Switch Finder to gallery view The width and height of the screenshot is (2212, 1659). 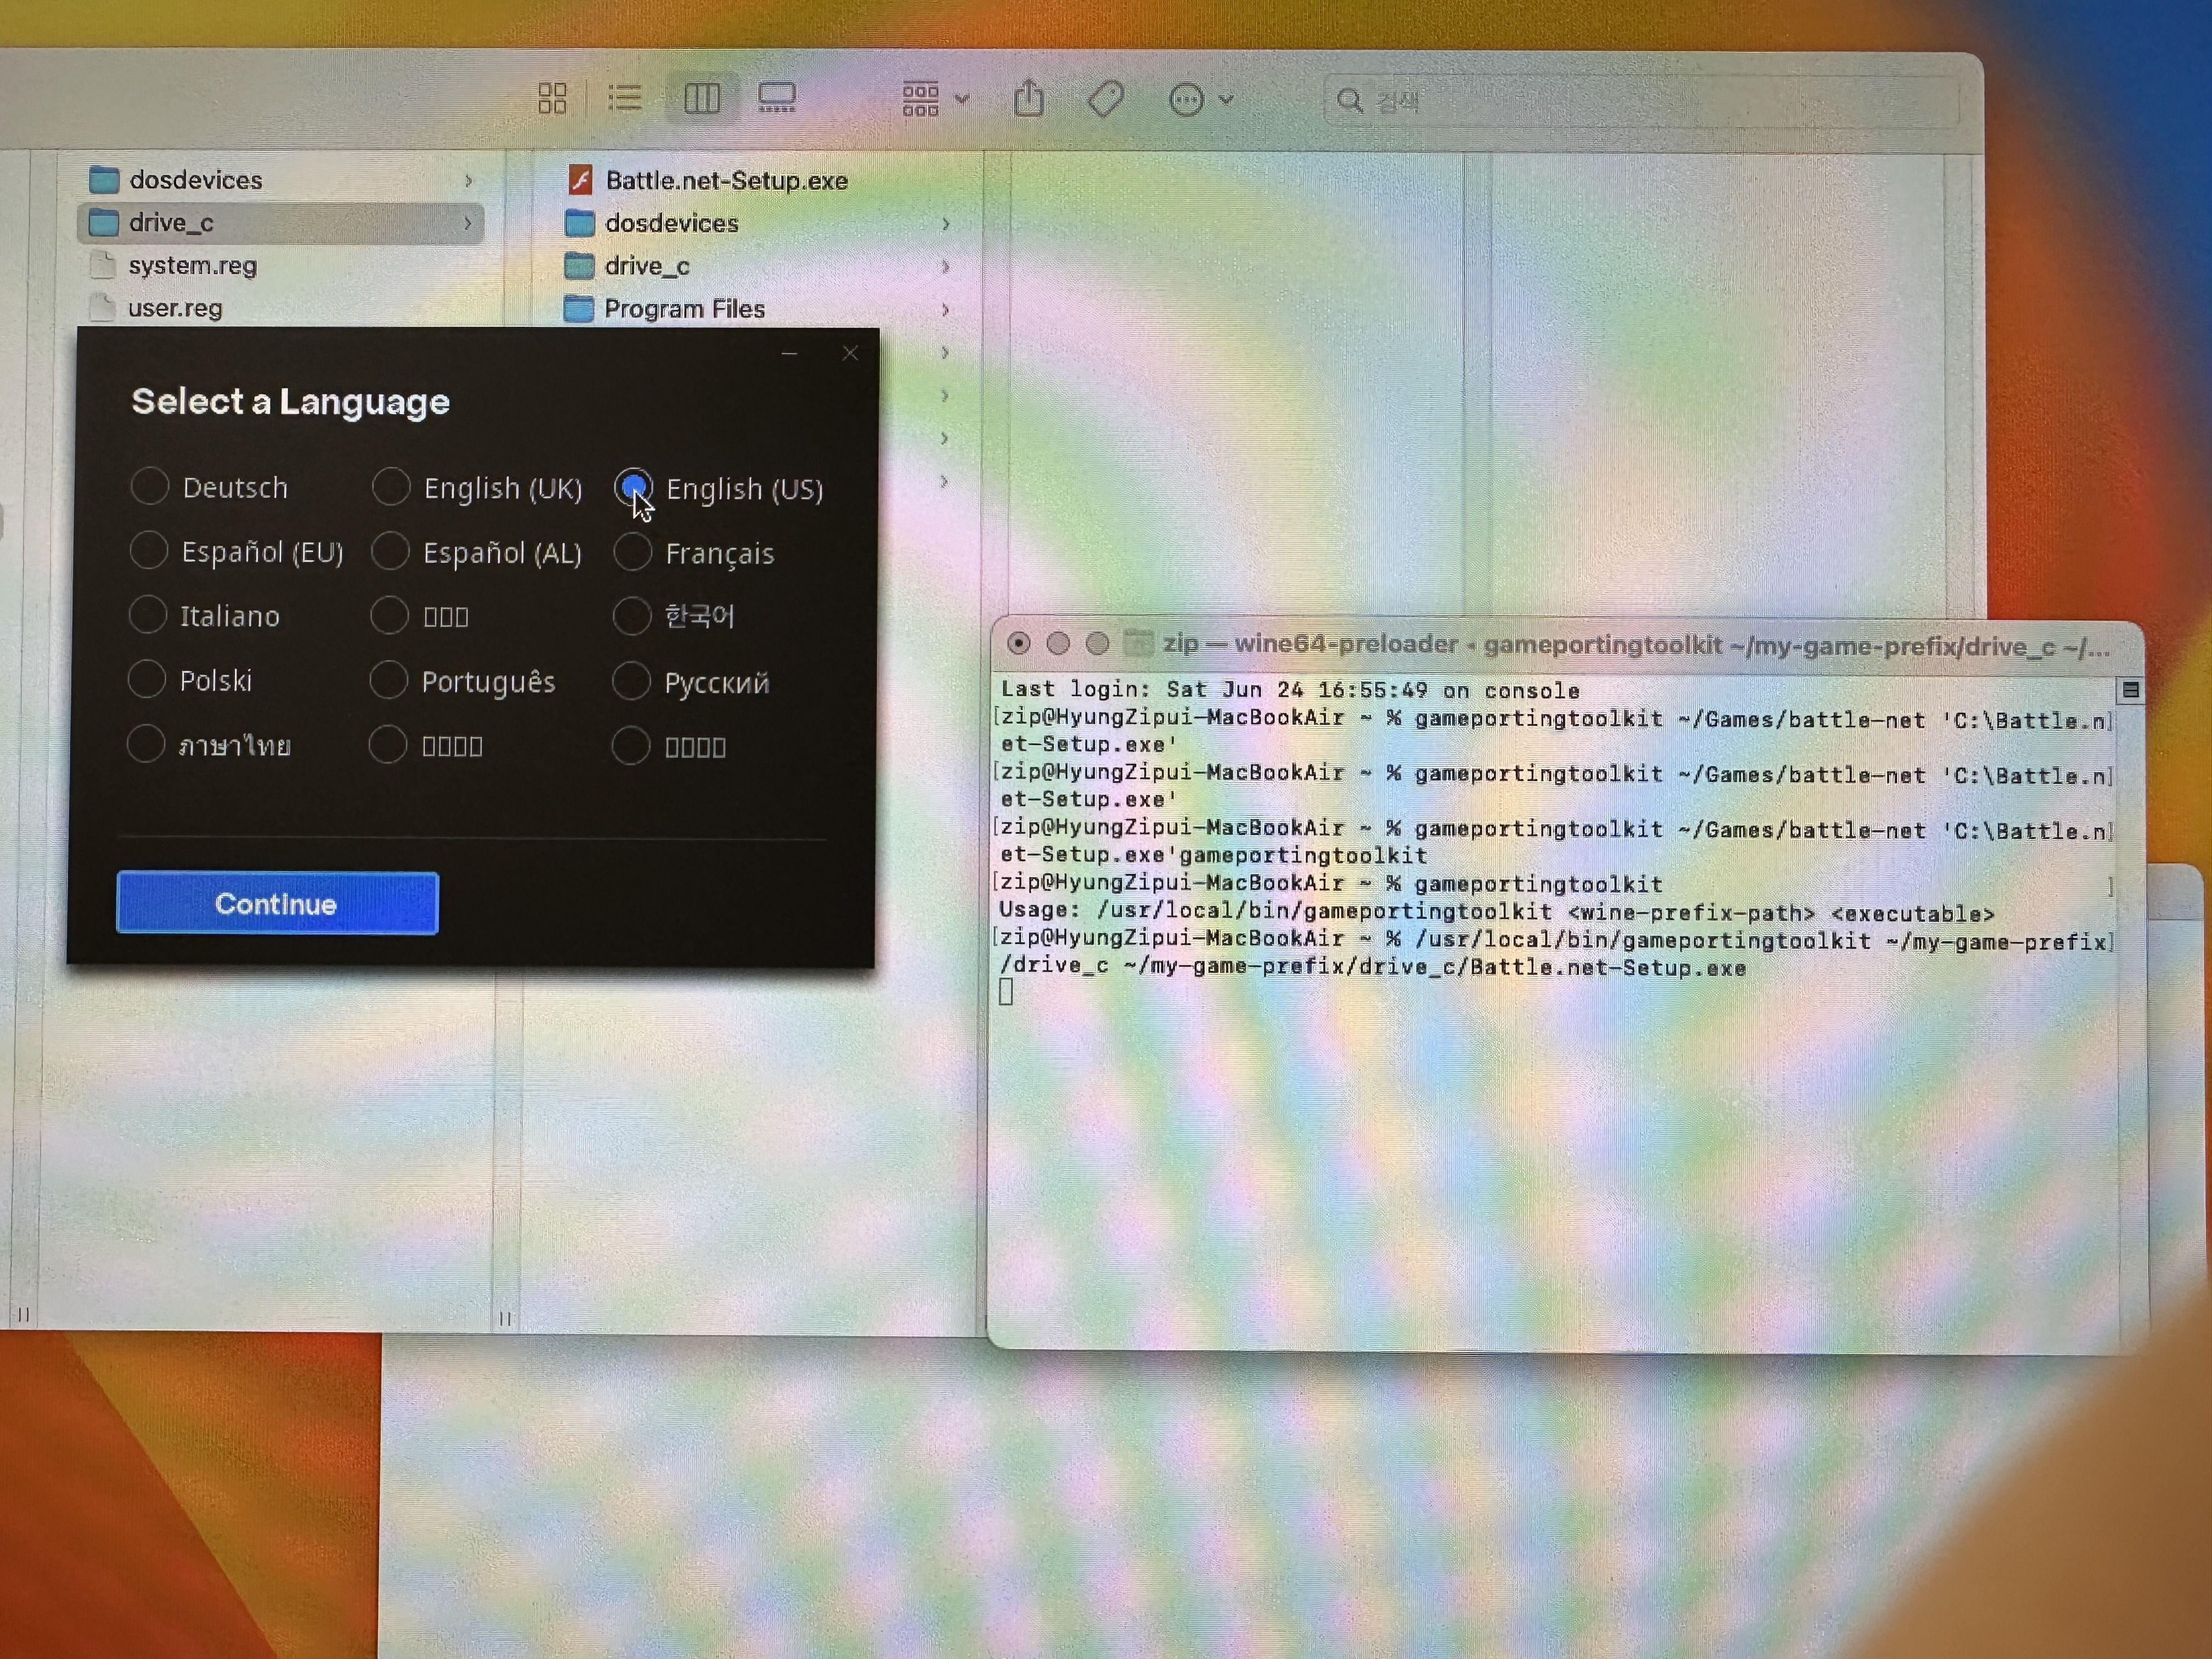[776, 98]
